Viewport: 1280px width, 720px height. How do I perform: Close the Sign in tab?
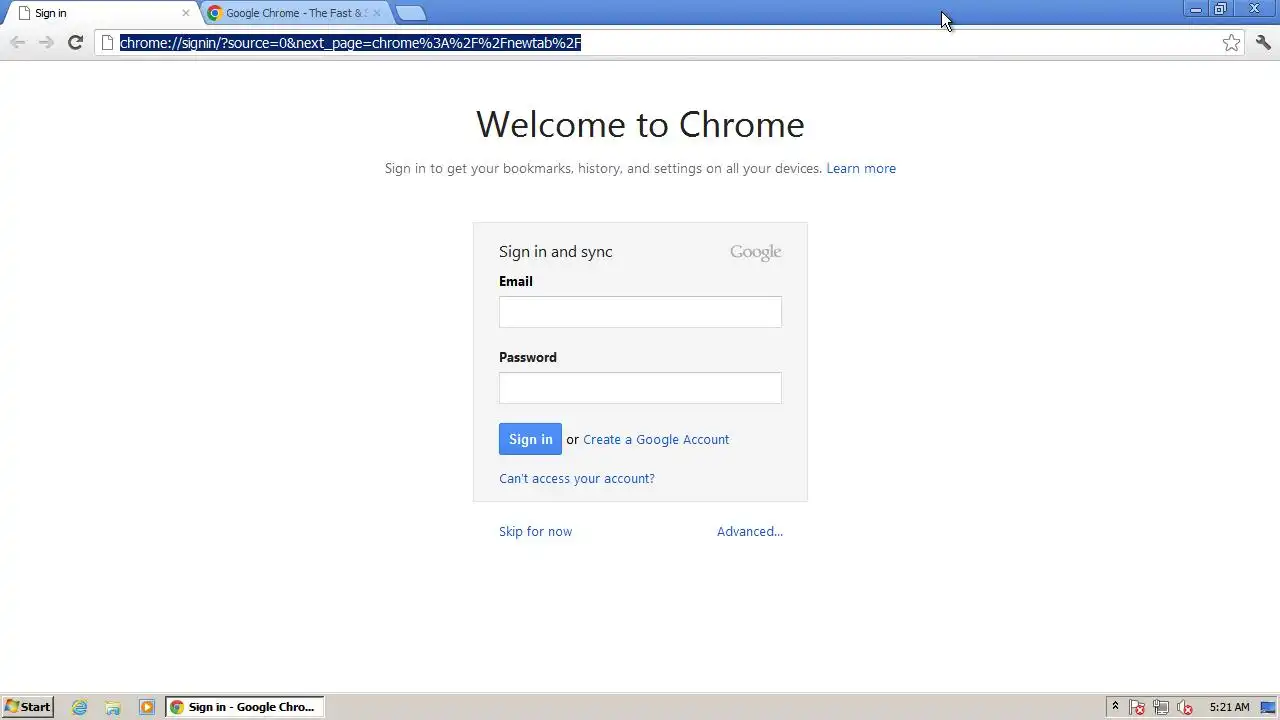coord(185,13)
